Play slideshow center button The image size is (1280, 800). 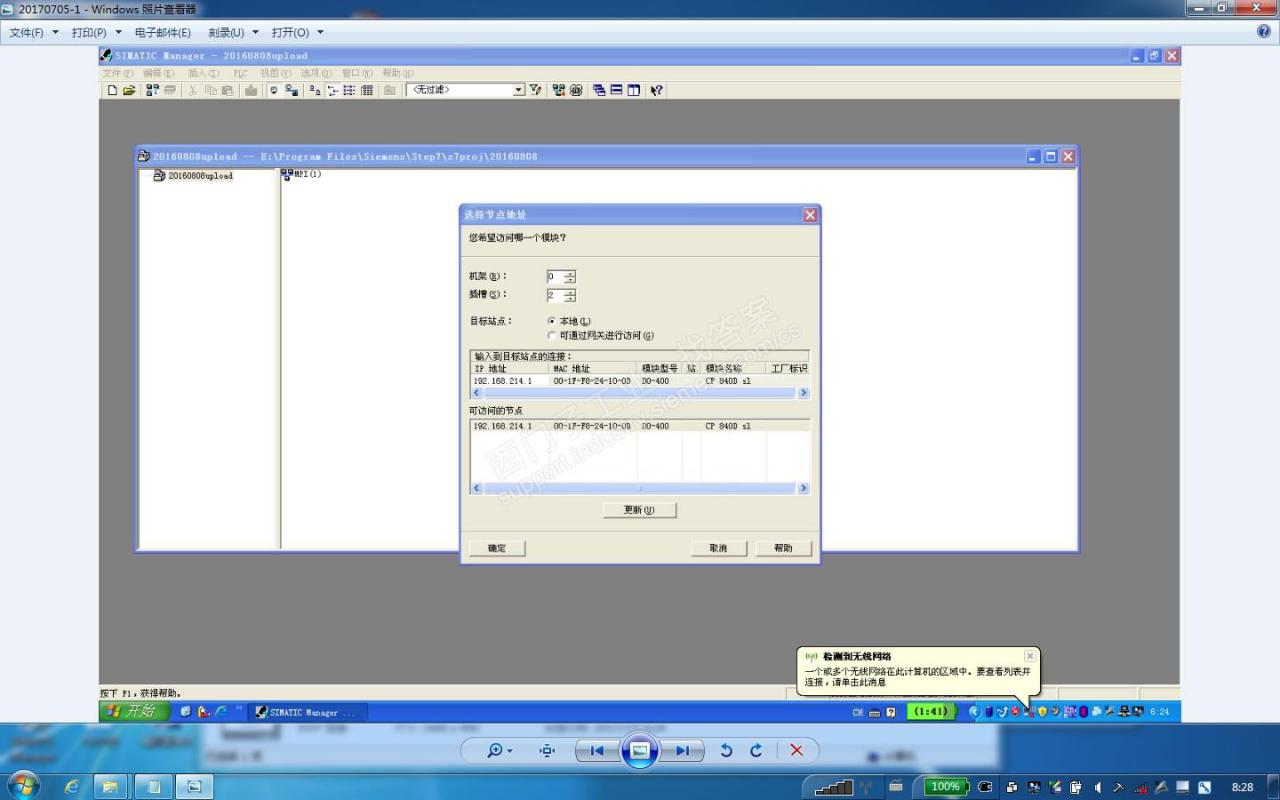640,750
